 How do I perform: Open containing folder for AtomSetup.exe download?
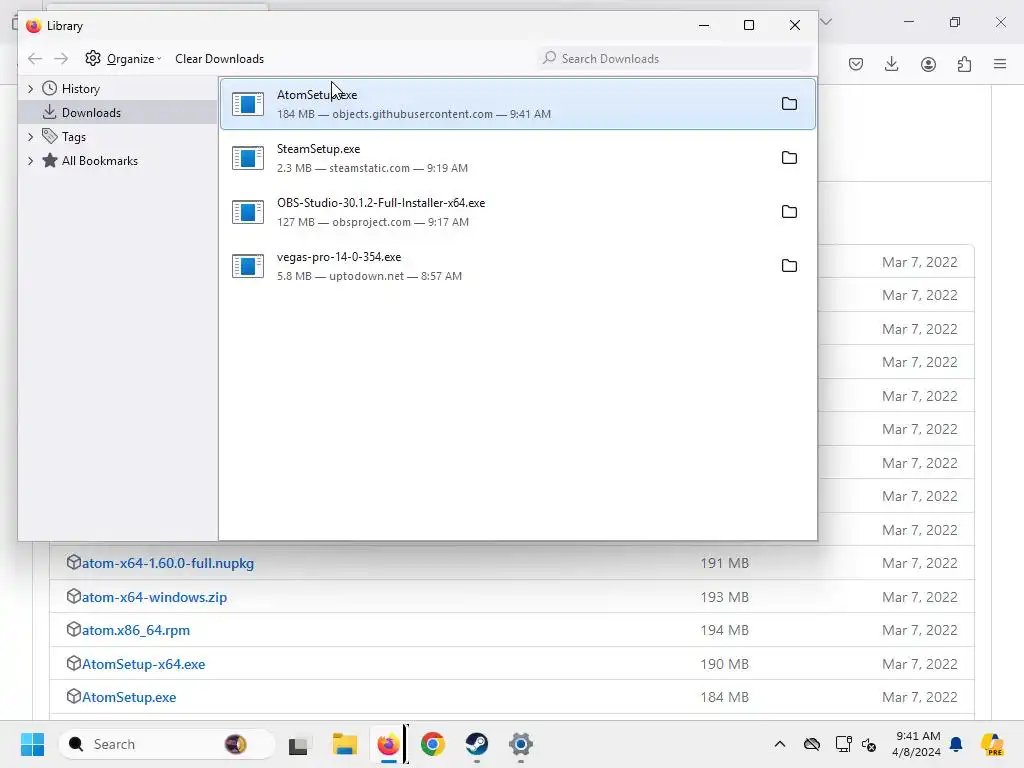pyautogui.click(x=789, y=104)
